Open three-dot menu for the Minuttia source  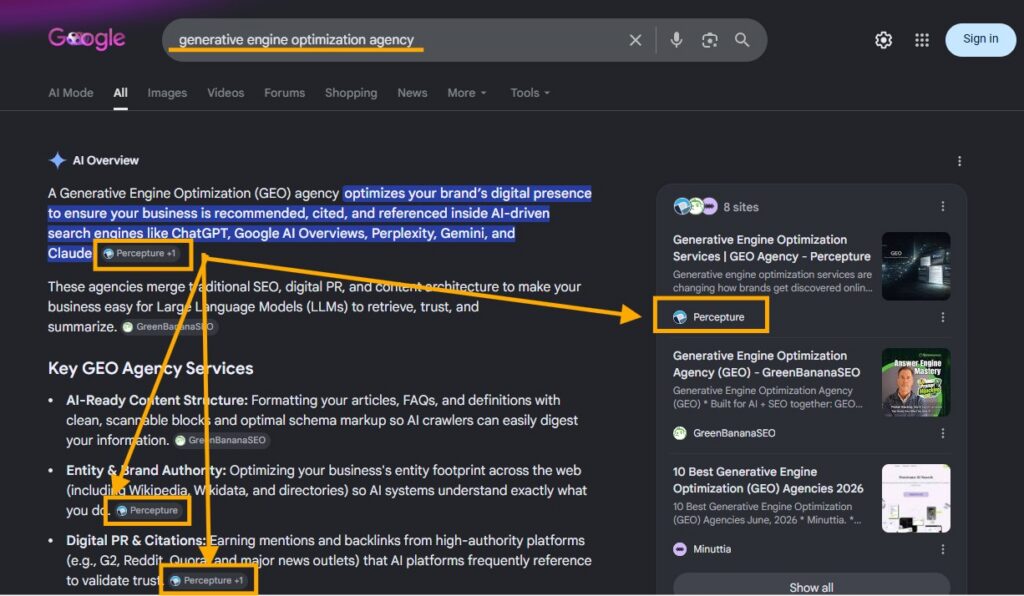942,549
